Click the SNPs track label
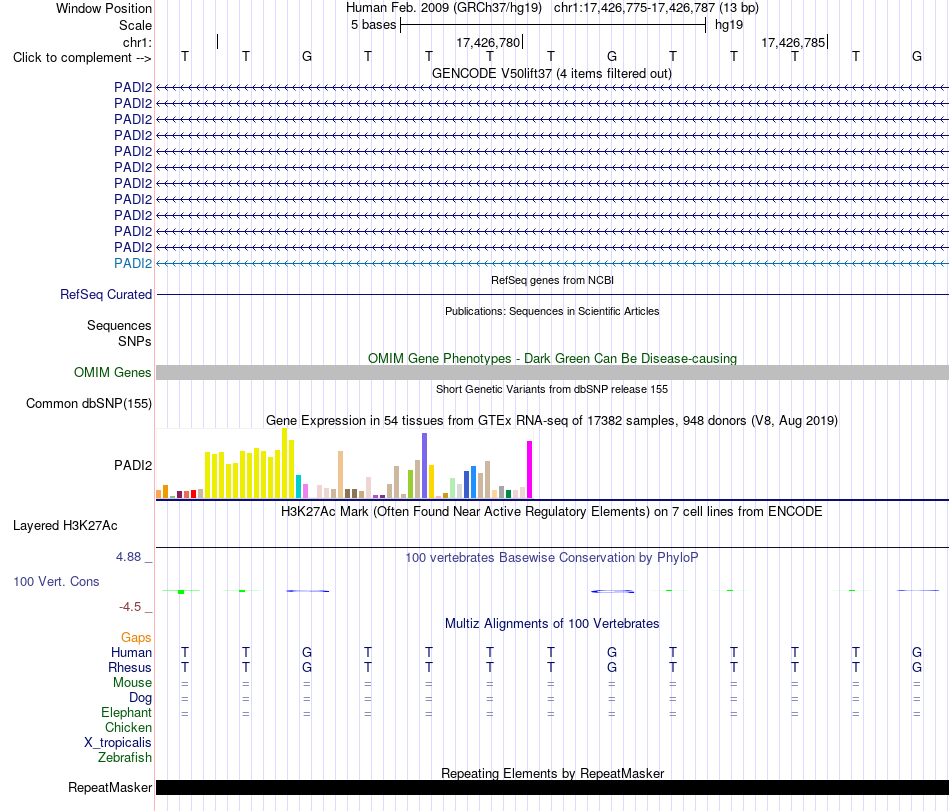This screenshot has height=811, width=950. pyautogui.click(x=135, y=342)
